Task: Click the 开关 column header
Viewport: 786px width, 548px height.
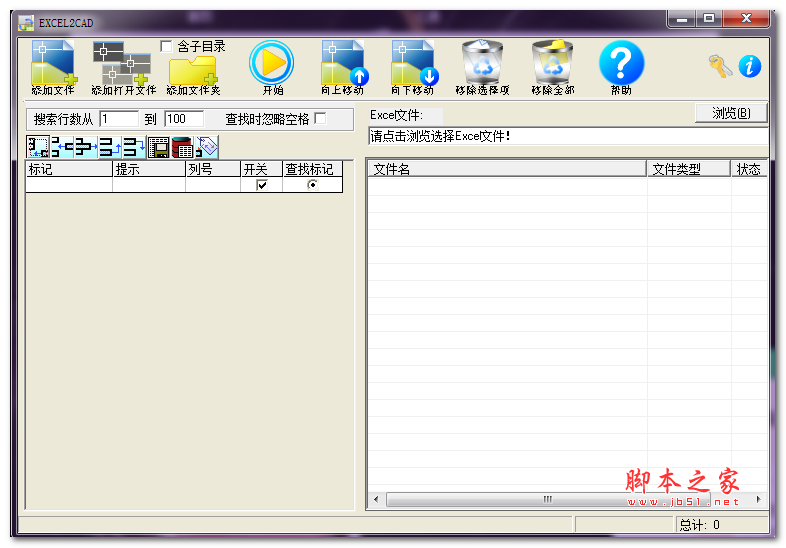Action: [262, 169]
